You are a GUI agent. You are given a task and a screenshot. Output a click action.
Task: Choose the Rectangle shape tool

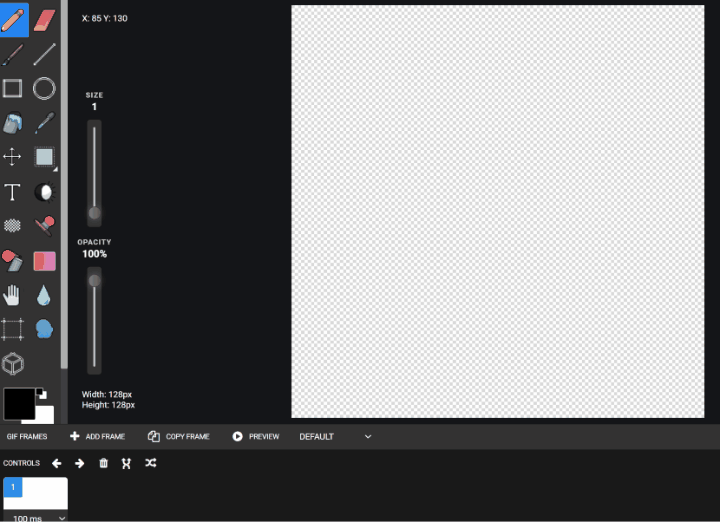point(12,88)
